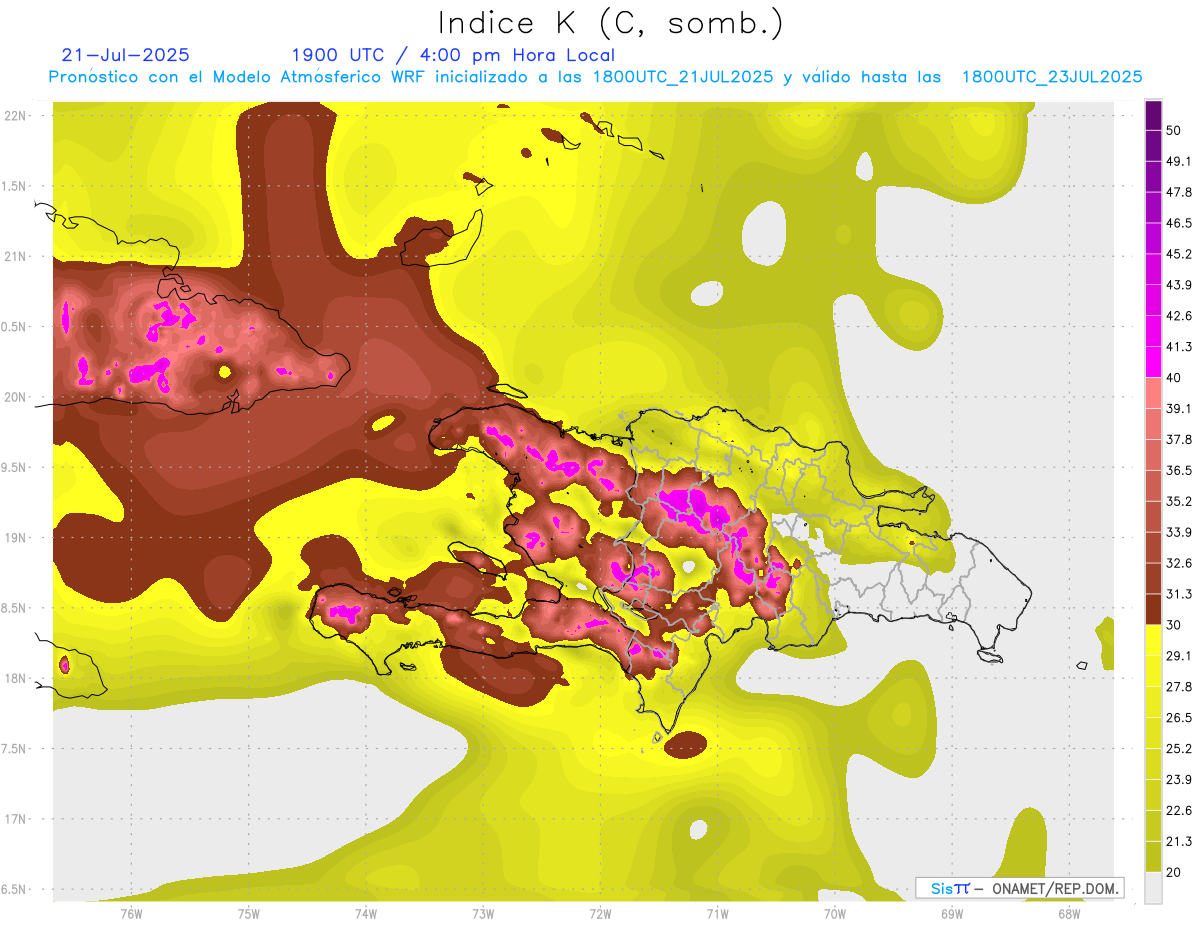Click the colorbar value '25.2'
The image size is (1200, 927).
1178,749
